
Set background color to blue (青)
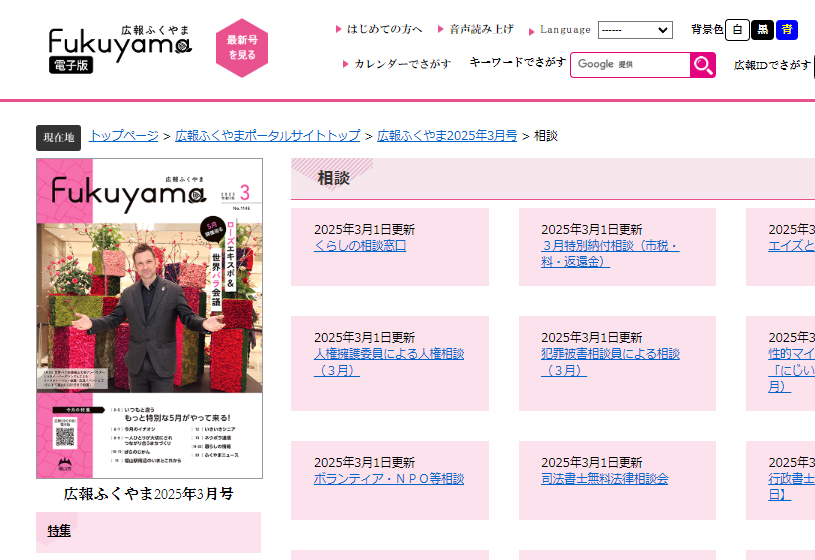click(787, 30)
